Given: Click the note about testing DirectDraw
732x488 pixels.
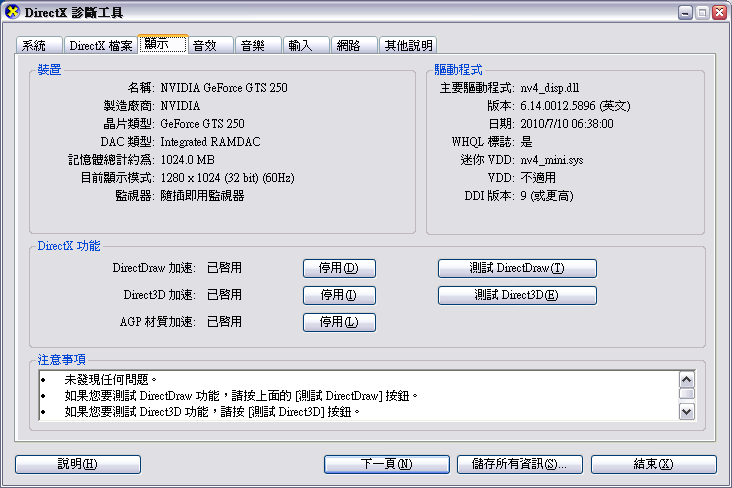Looking at the screenshot, I should click(241, 396).
